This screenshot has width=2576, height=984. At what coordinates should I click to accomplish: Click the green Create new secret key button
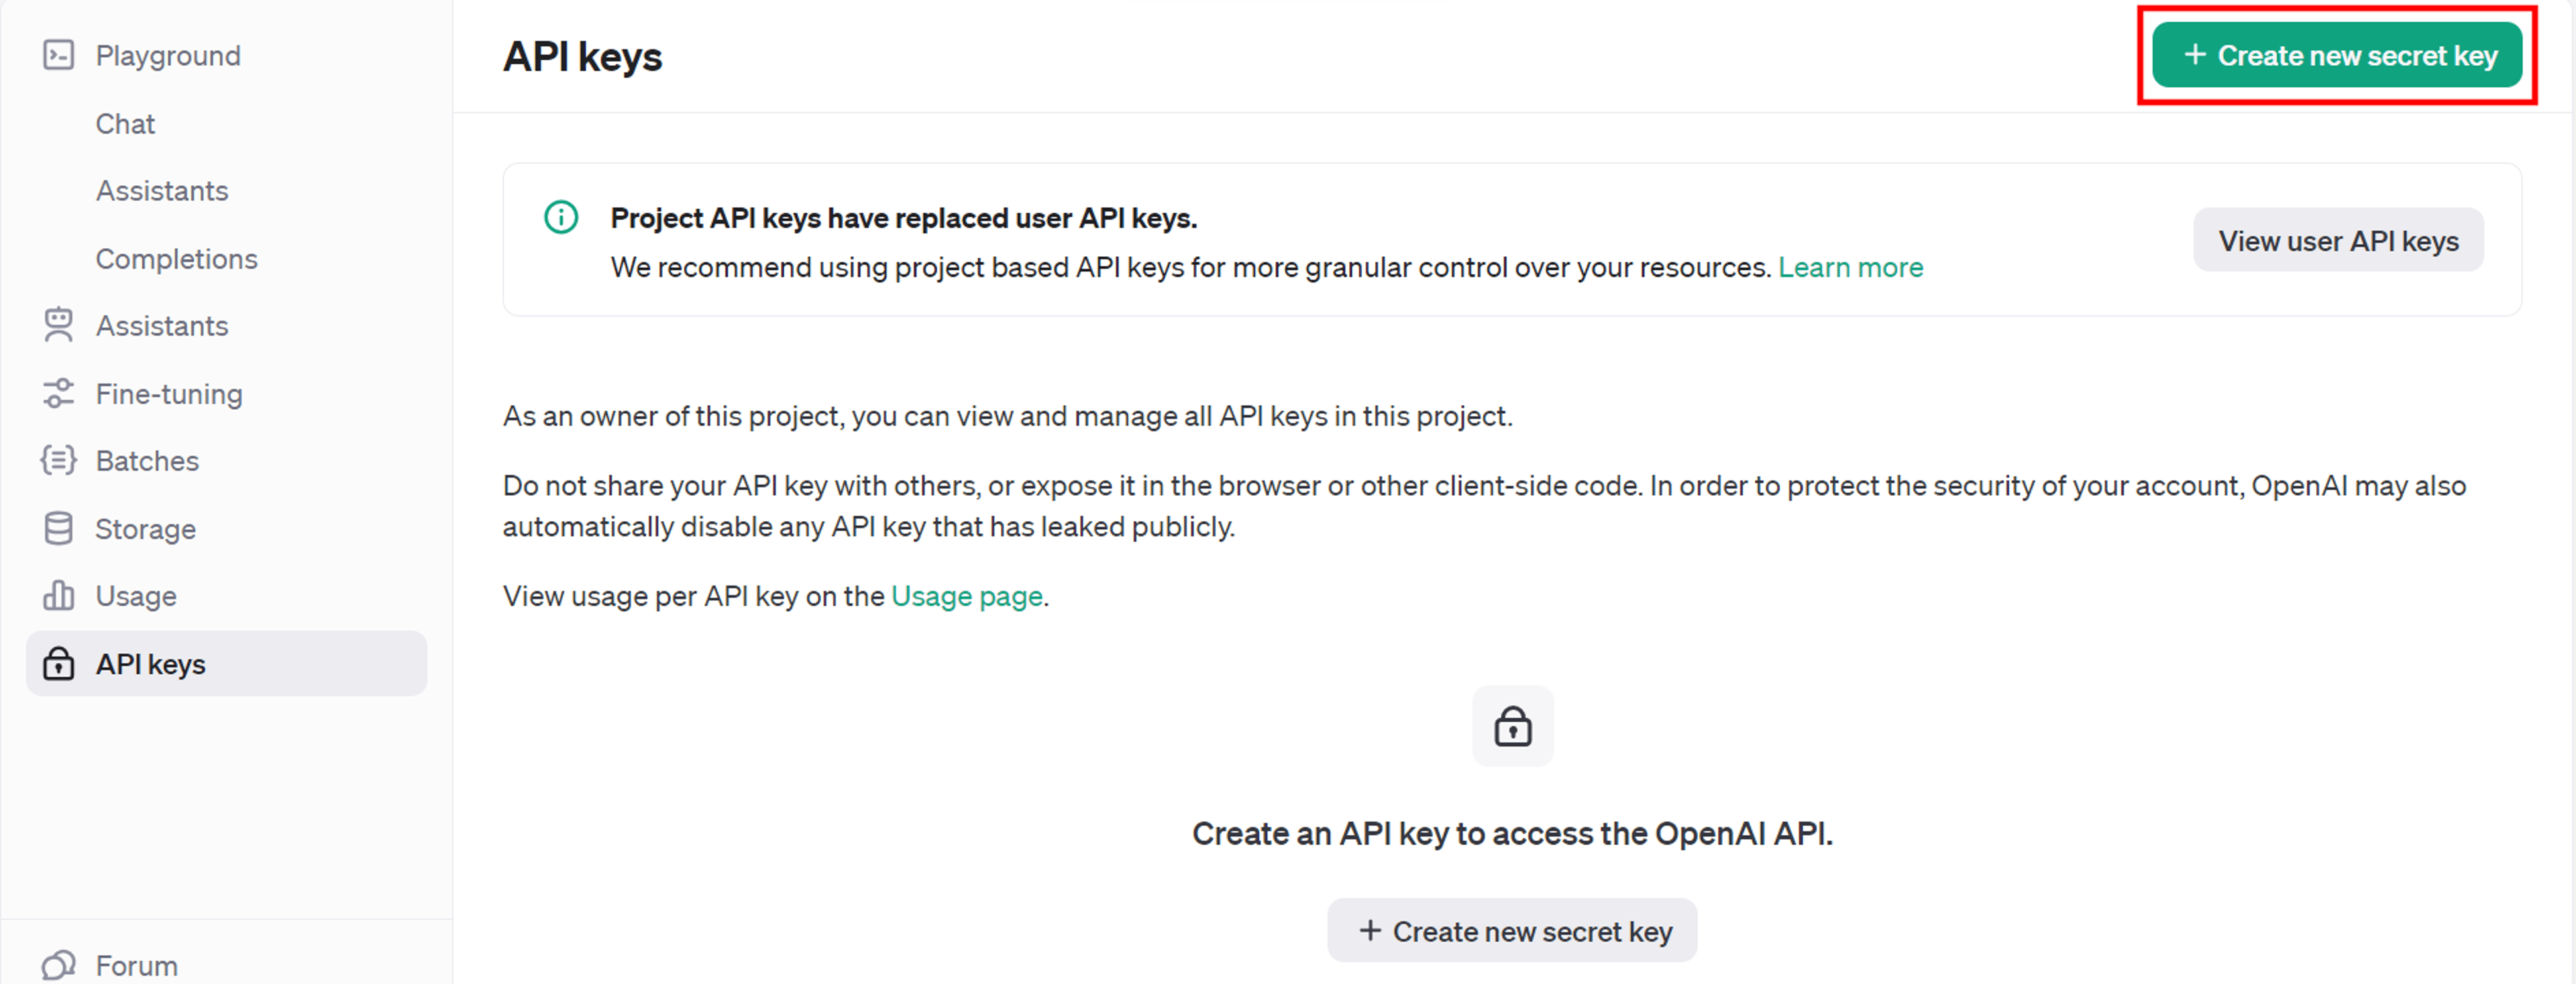tap(2337, 55)
